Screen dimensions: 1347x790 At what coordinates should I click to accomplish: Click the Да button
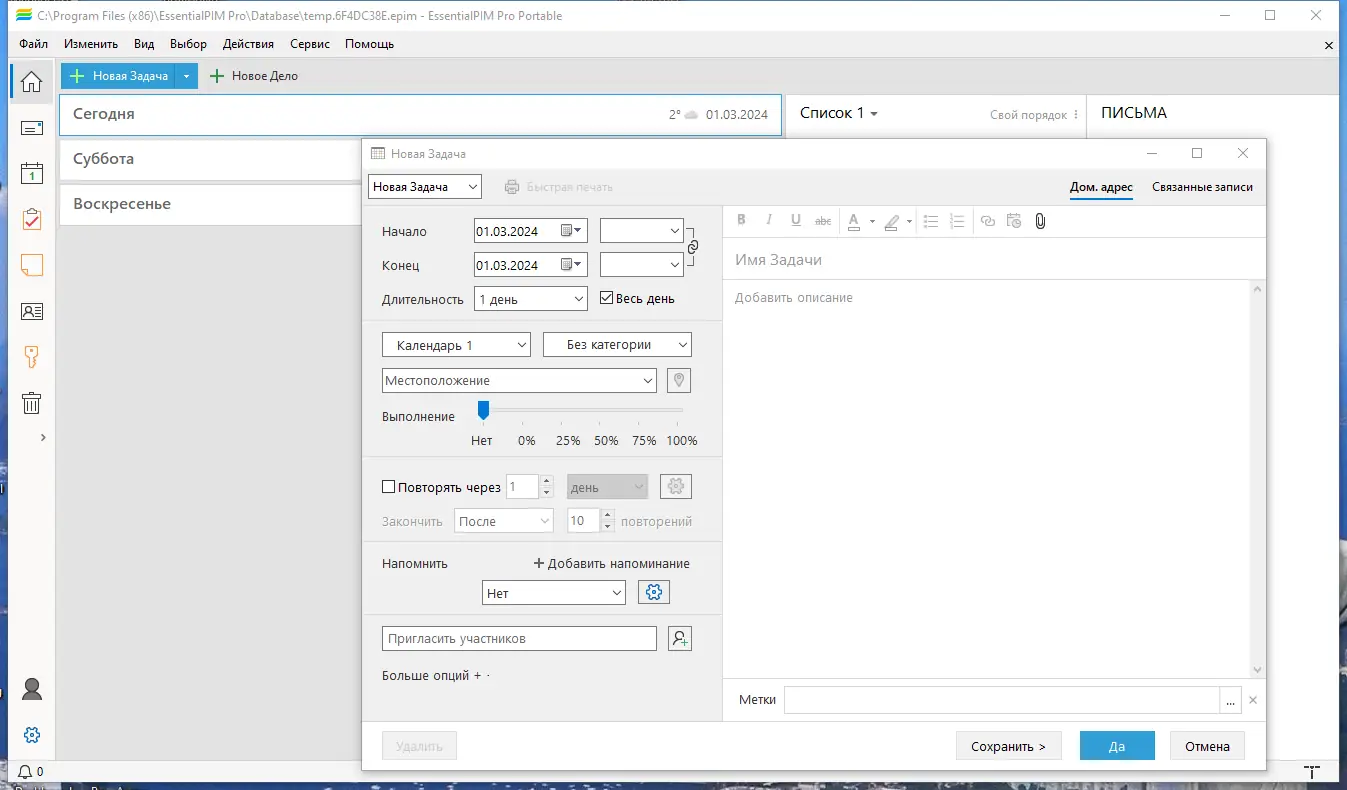[x=1117, y=746]
